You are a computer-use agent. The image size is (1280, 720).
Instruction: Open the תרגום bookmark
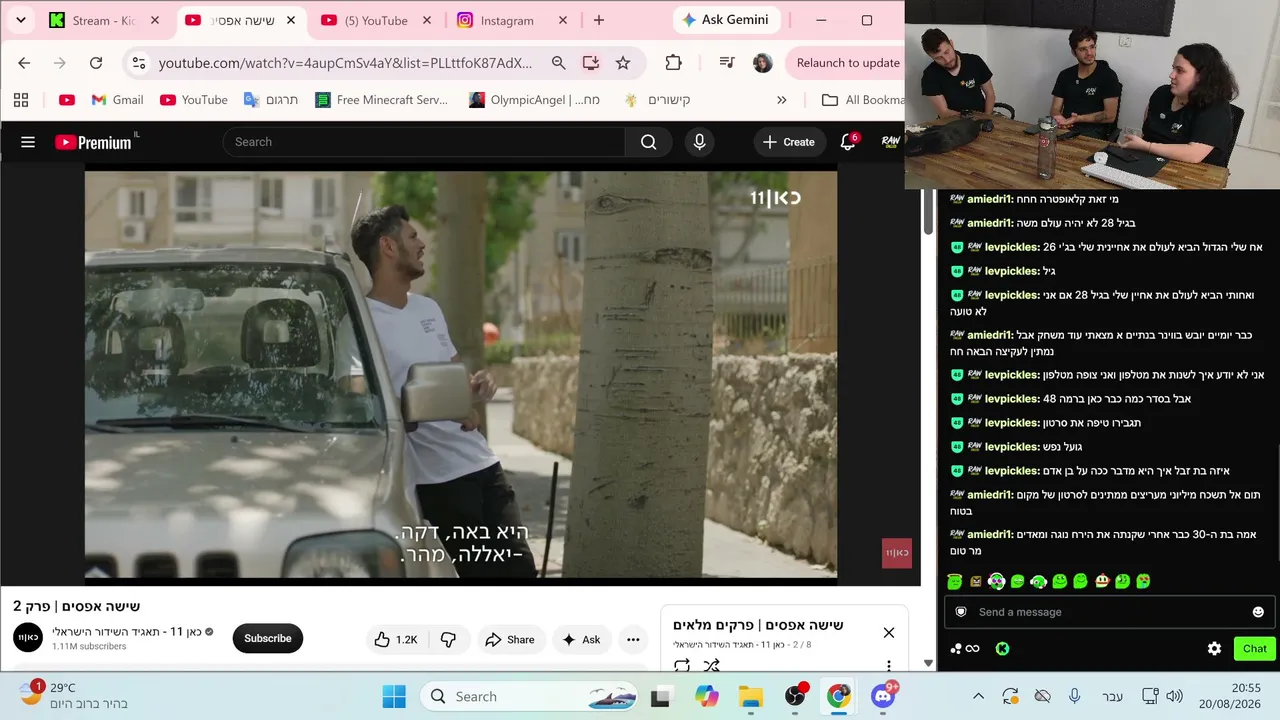pos(271,100)
